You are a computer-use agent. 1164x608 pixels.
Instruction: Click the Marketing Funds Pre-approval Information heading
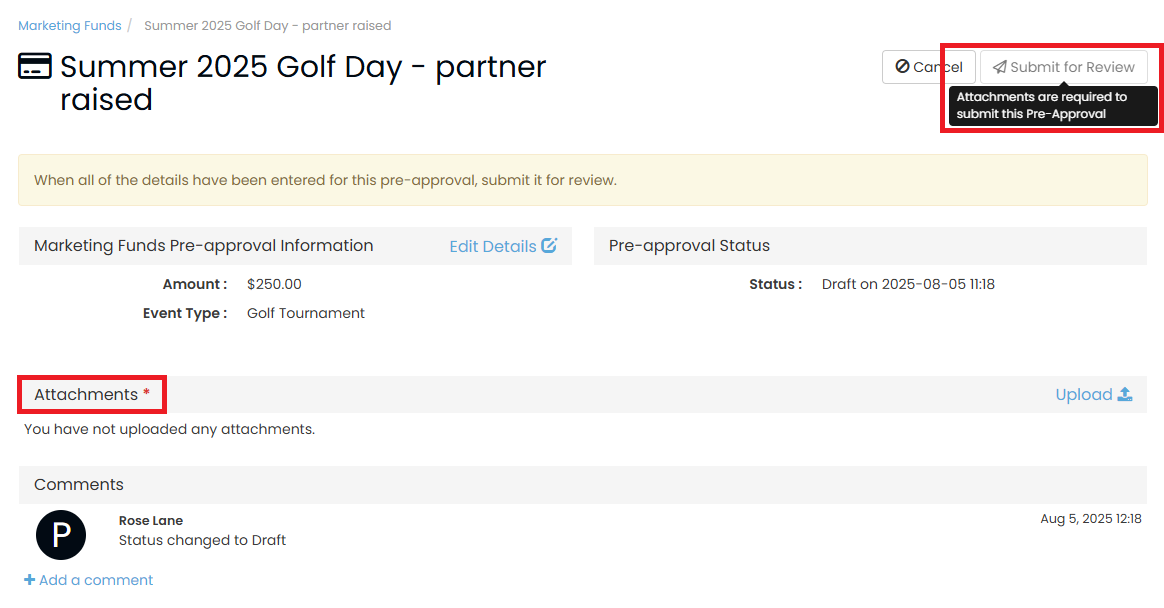(x=203, y=246)
